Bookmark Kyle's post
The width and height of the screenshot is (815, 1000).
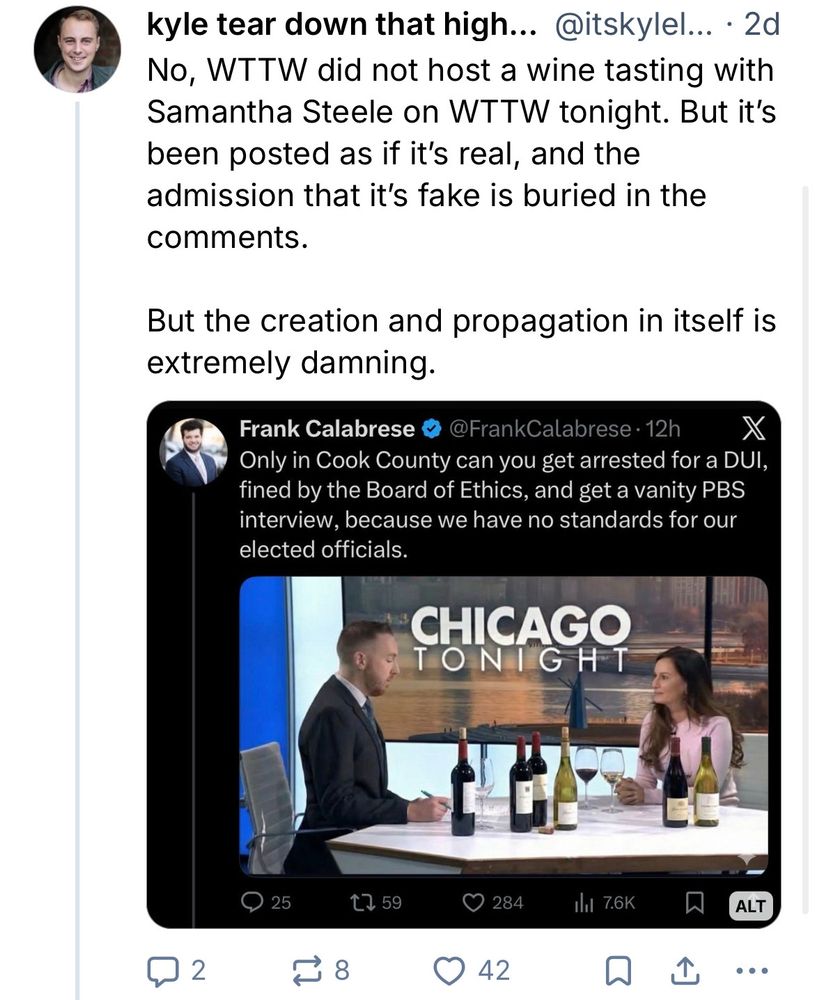point(619,970)
